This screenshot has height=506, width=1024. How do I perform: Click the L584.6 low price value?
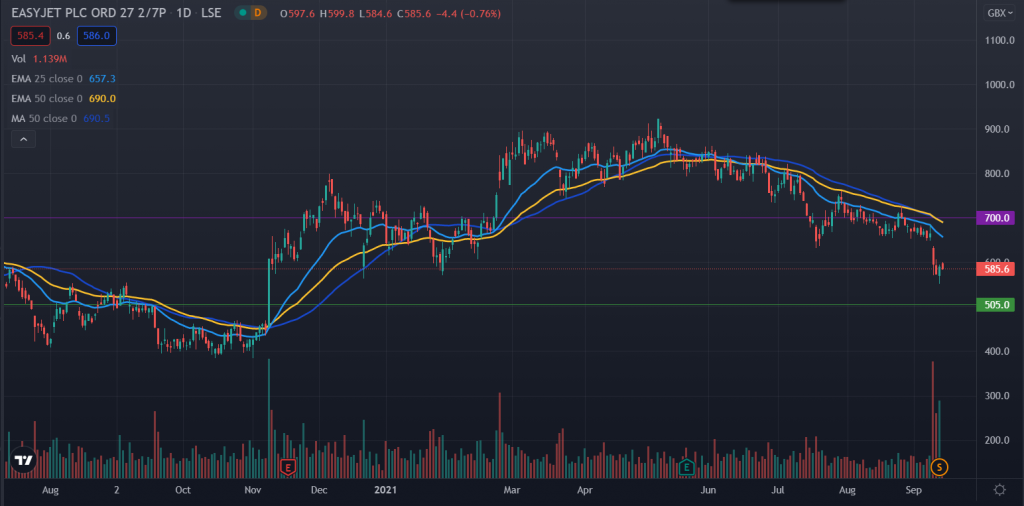374,13
